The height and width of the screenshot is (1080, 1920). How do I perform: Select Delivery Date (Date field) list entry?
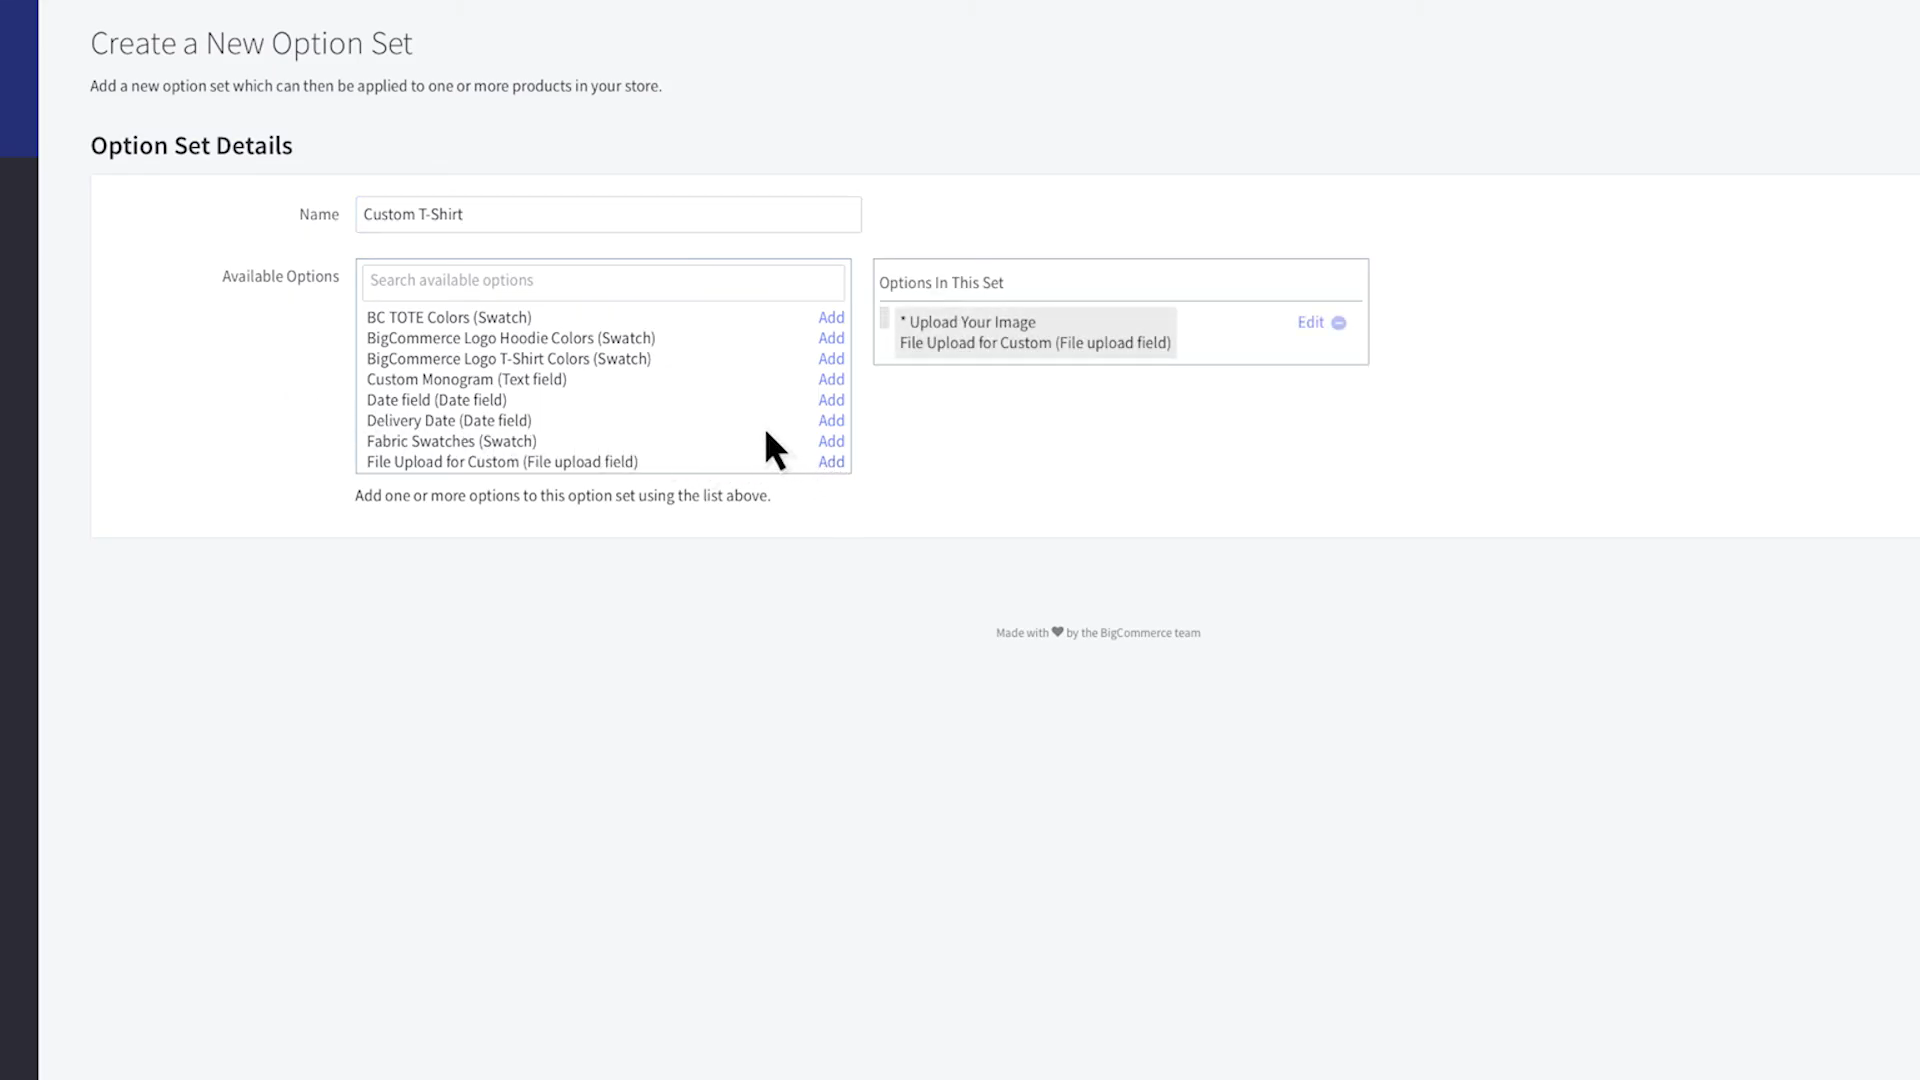coord(449,421)
